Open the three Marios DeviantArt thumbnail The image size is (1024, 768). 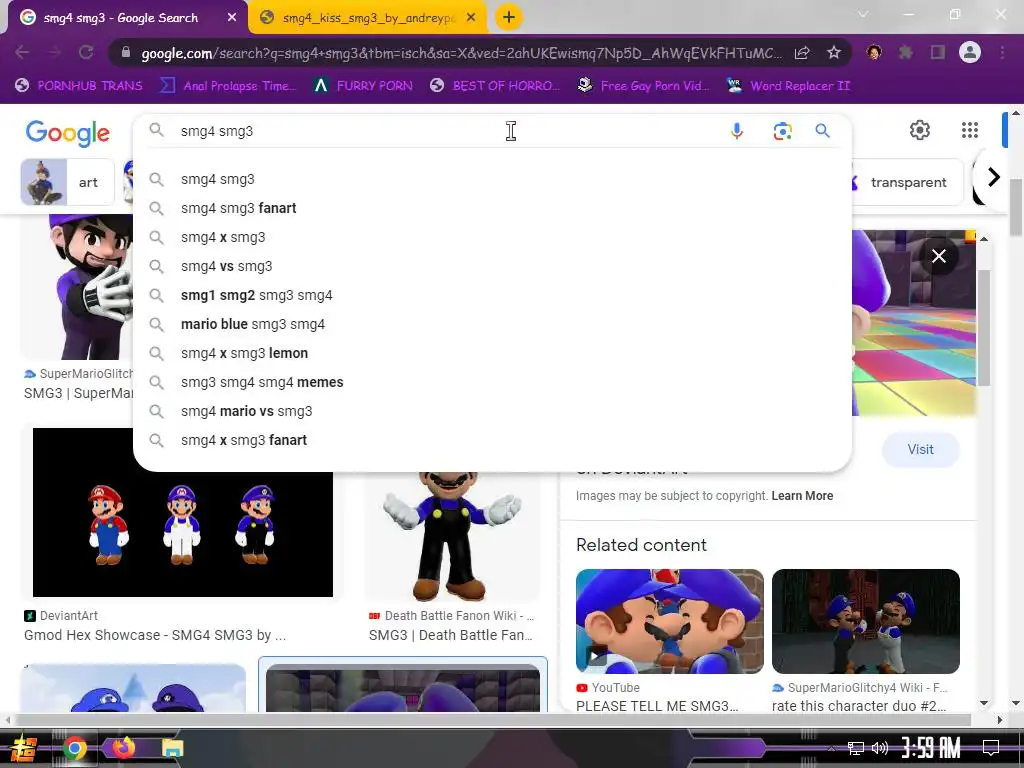click(183, 512)
